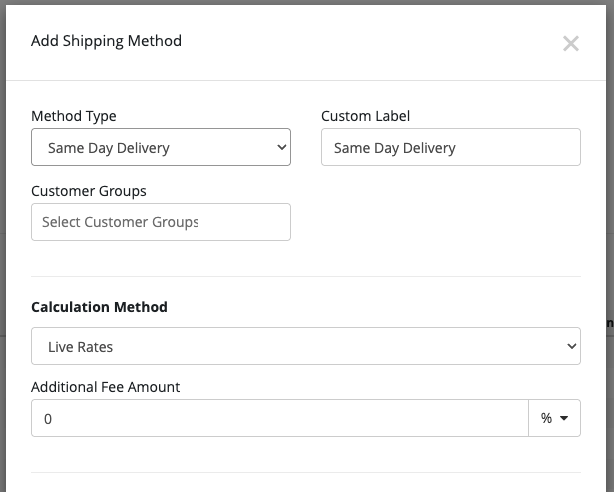Click the Custom Label field label
This screenshot has width=614, height=492.
(x=365, y=116)
